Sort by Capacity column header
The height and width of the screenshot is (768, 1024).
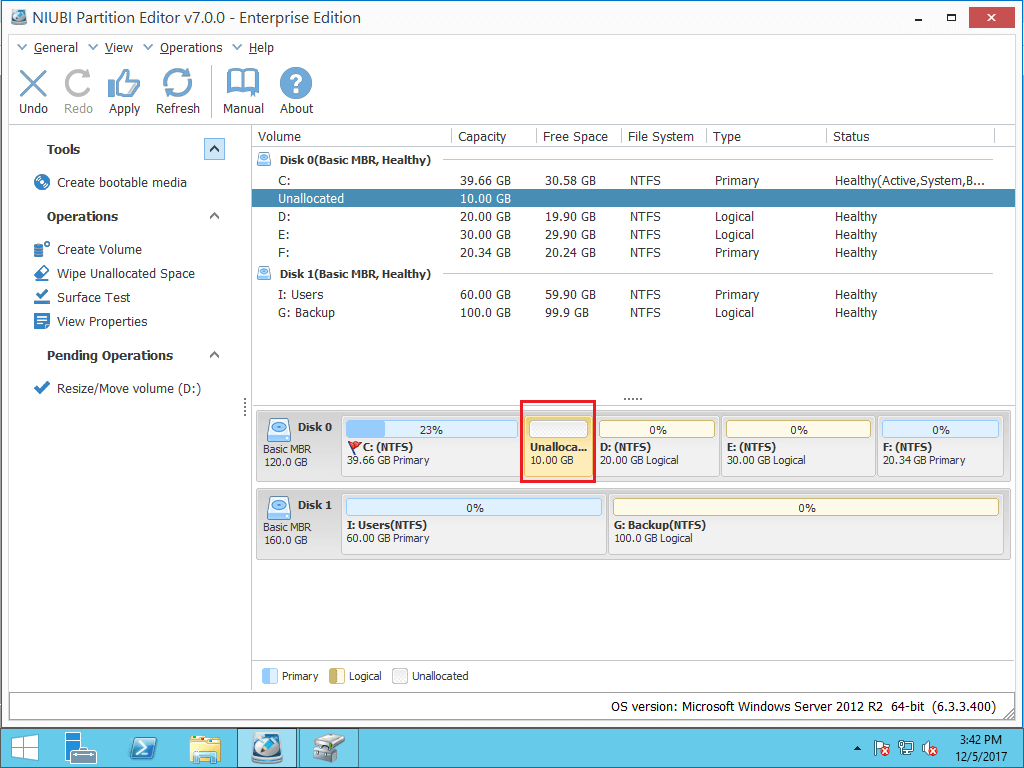pos(494,136)
